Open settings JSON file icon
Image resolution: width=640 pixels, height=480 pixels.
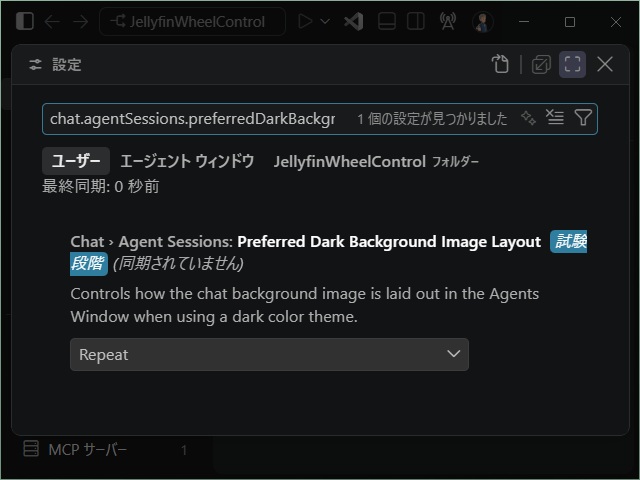point(500,64)
